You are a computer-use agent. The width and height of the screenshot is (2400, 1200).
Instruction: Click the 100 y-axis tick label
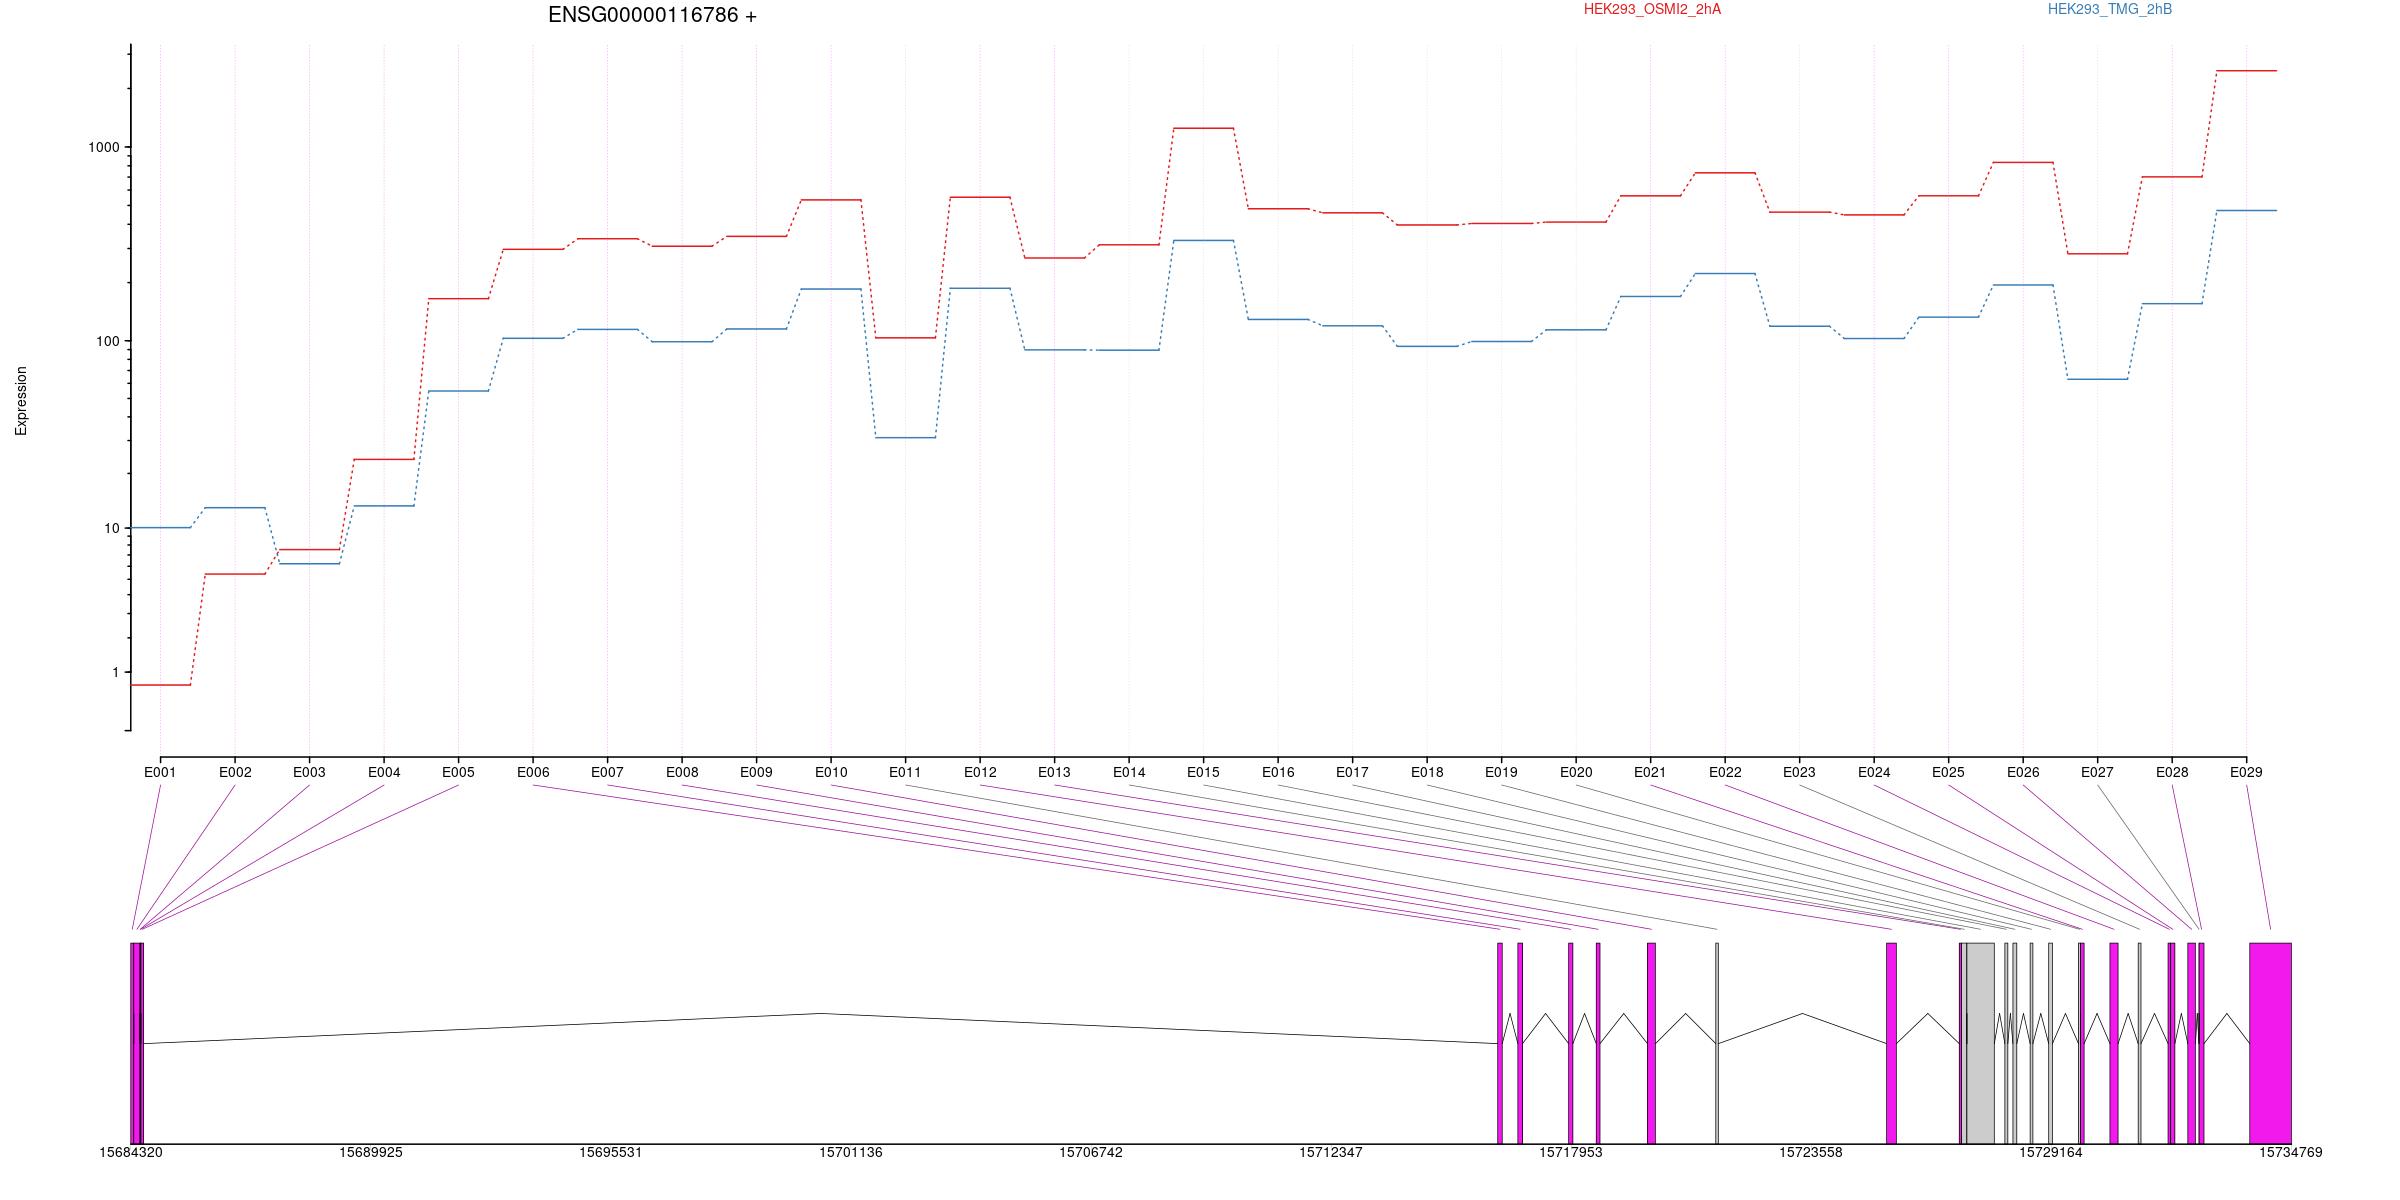click(108, 341)
